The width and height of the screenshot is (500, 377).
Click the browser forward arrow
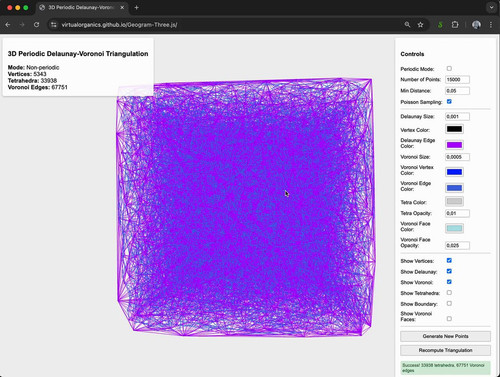click(22, 25)
